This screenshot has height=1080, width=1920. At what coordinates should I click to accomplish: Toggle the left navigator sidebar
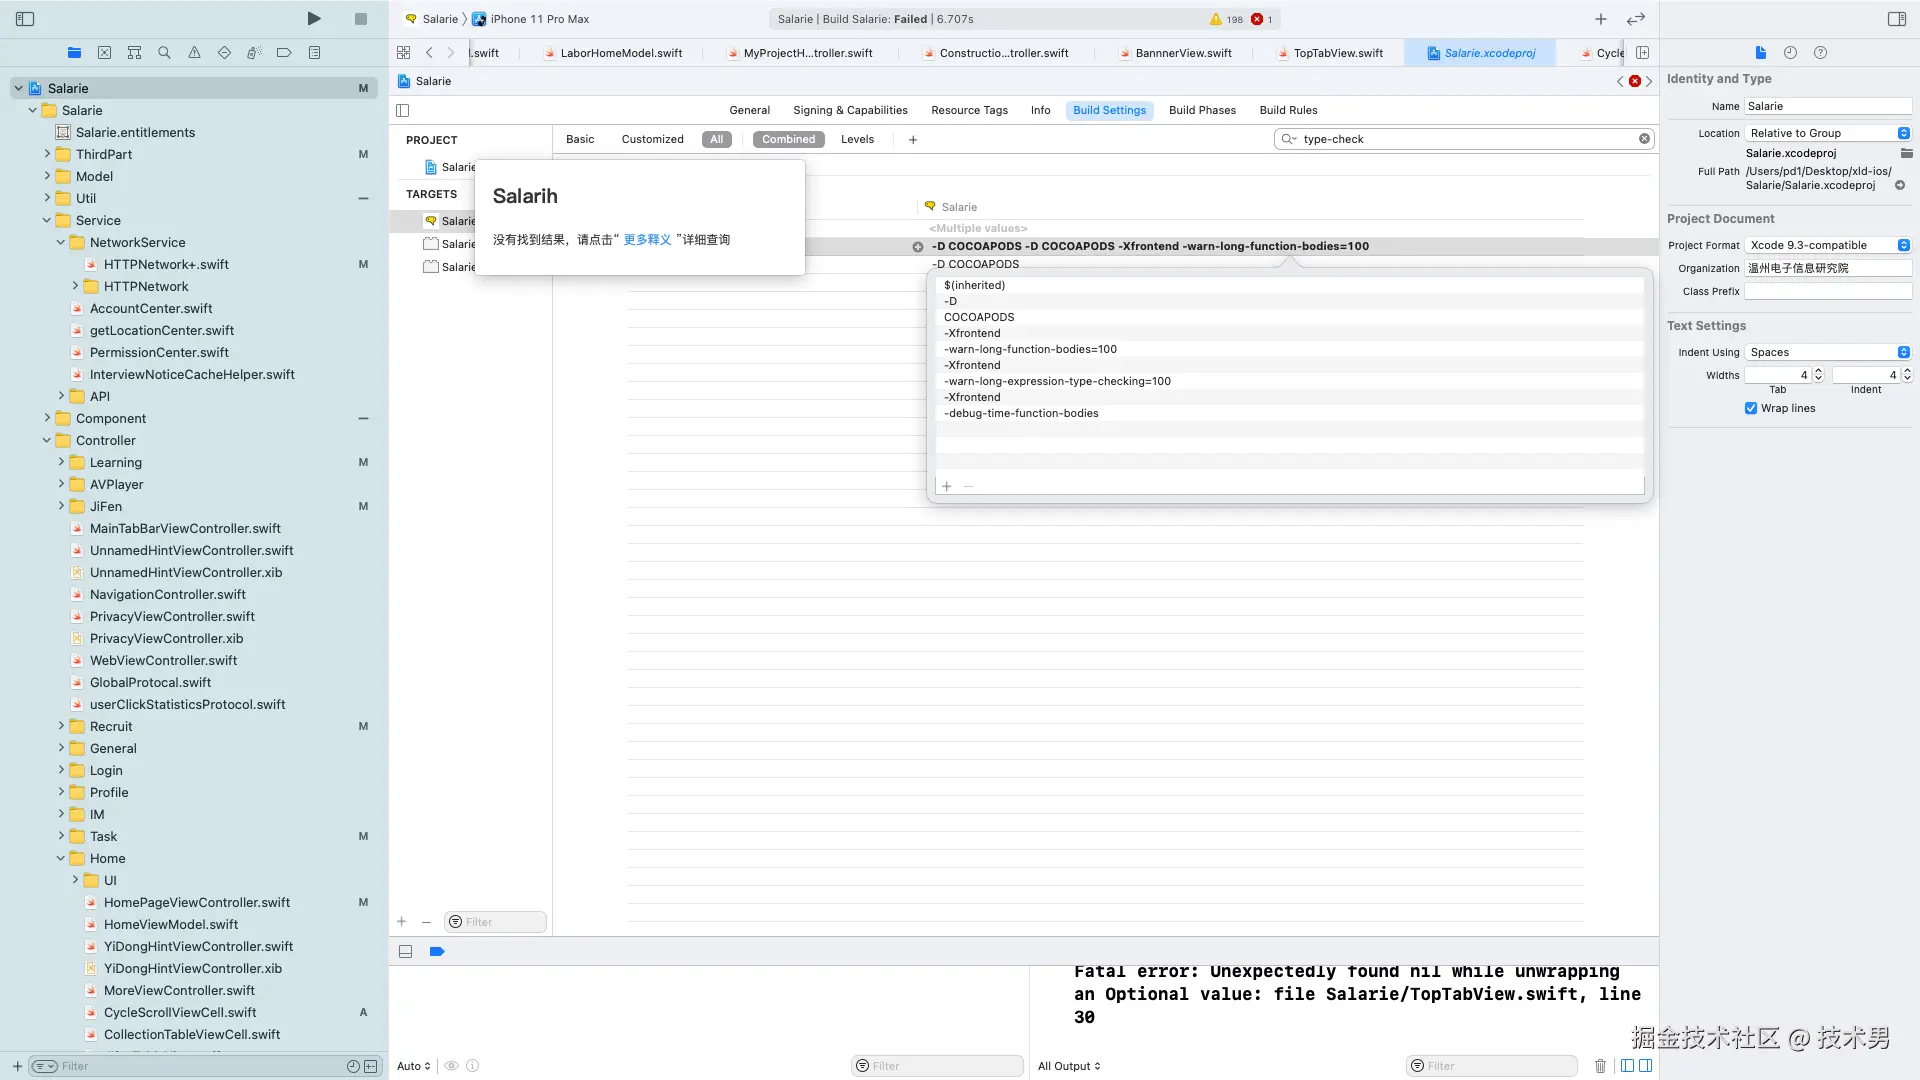25,19
